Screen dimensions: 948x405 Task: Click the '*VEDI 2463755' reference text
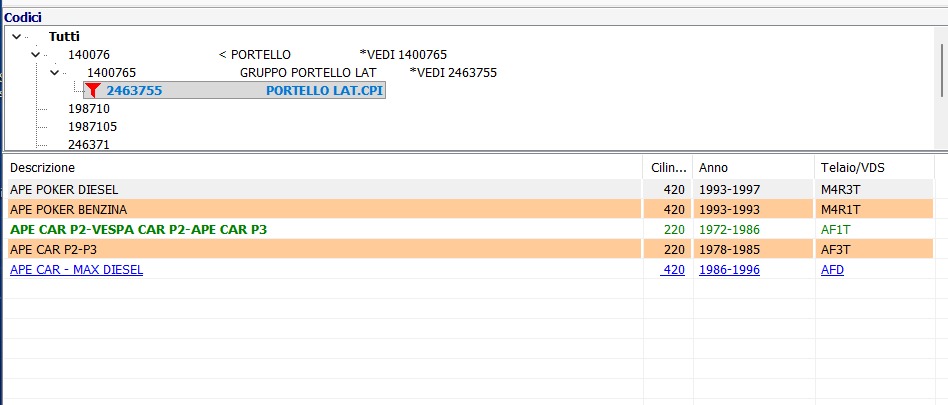coord(453,73)
